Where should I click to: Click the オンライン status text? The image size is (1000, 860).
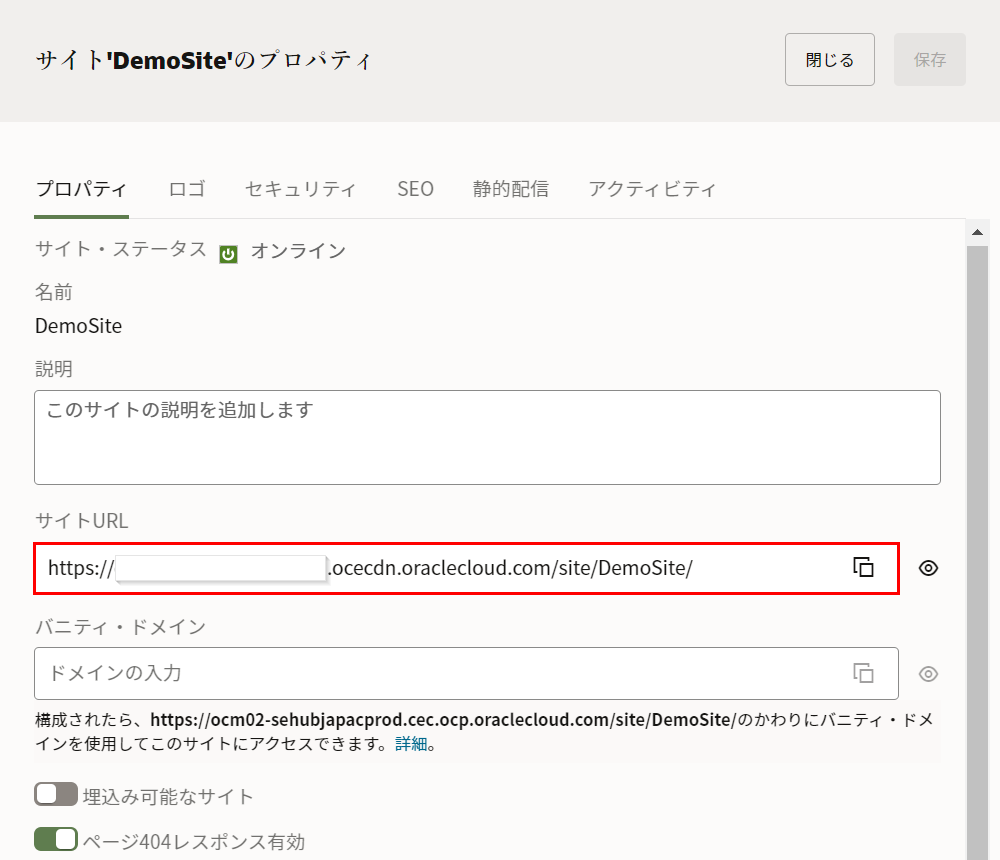click(x=298, y=251)
